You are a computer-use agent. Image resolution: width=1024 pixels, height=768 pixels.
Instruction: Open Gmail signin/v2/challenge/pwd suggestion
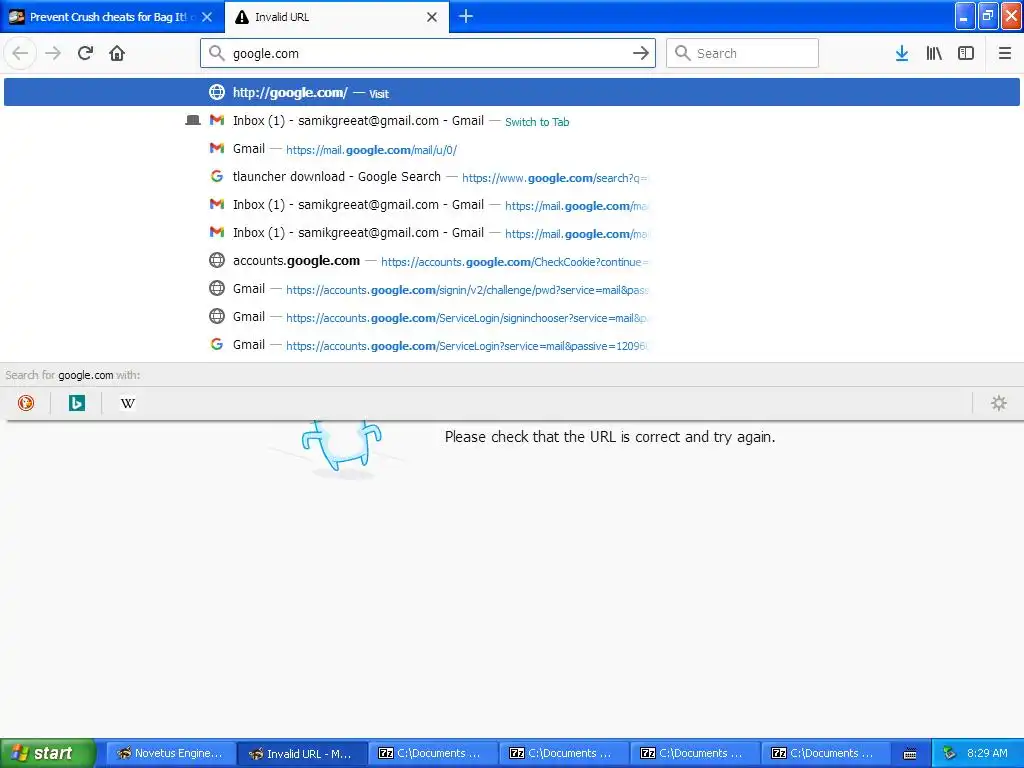point(511,289)
